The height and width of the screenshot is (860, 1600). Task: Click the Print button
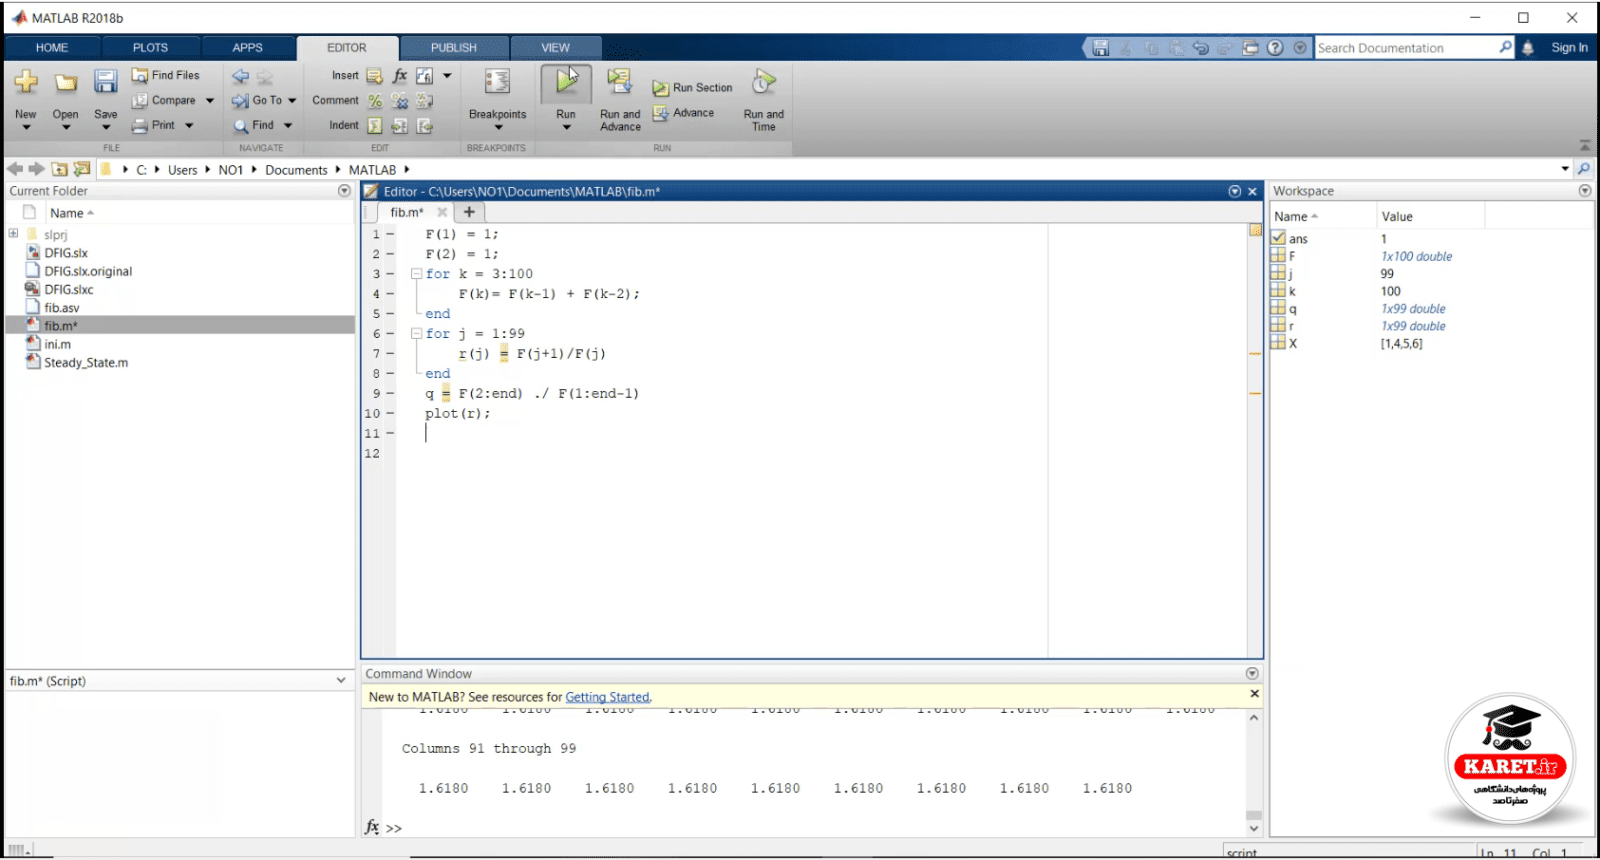coord(154,125)
